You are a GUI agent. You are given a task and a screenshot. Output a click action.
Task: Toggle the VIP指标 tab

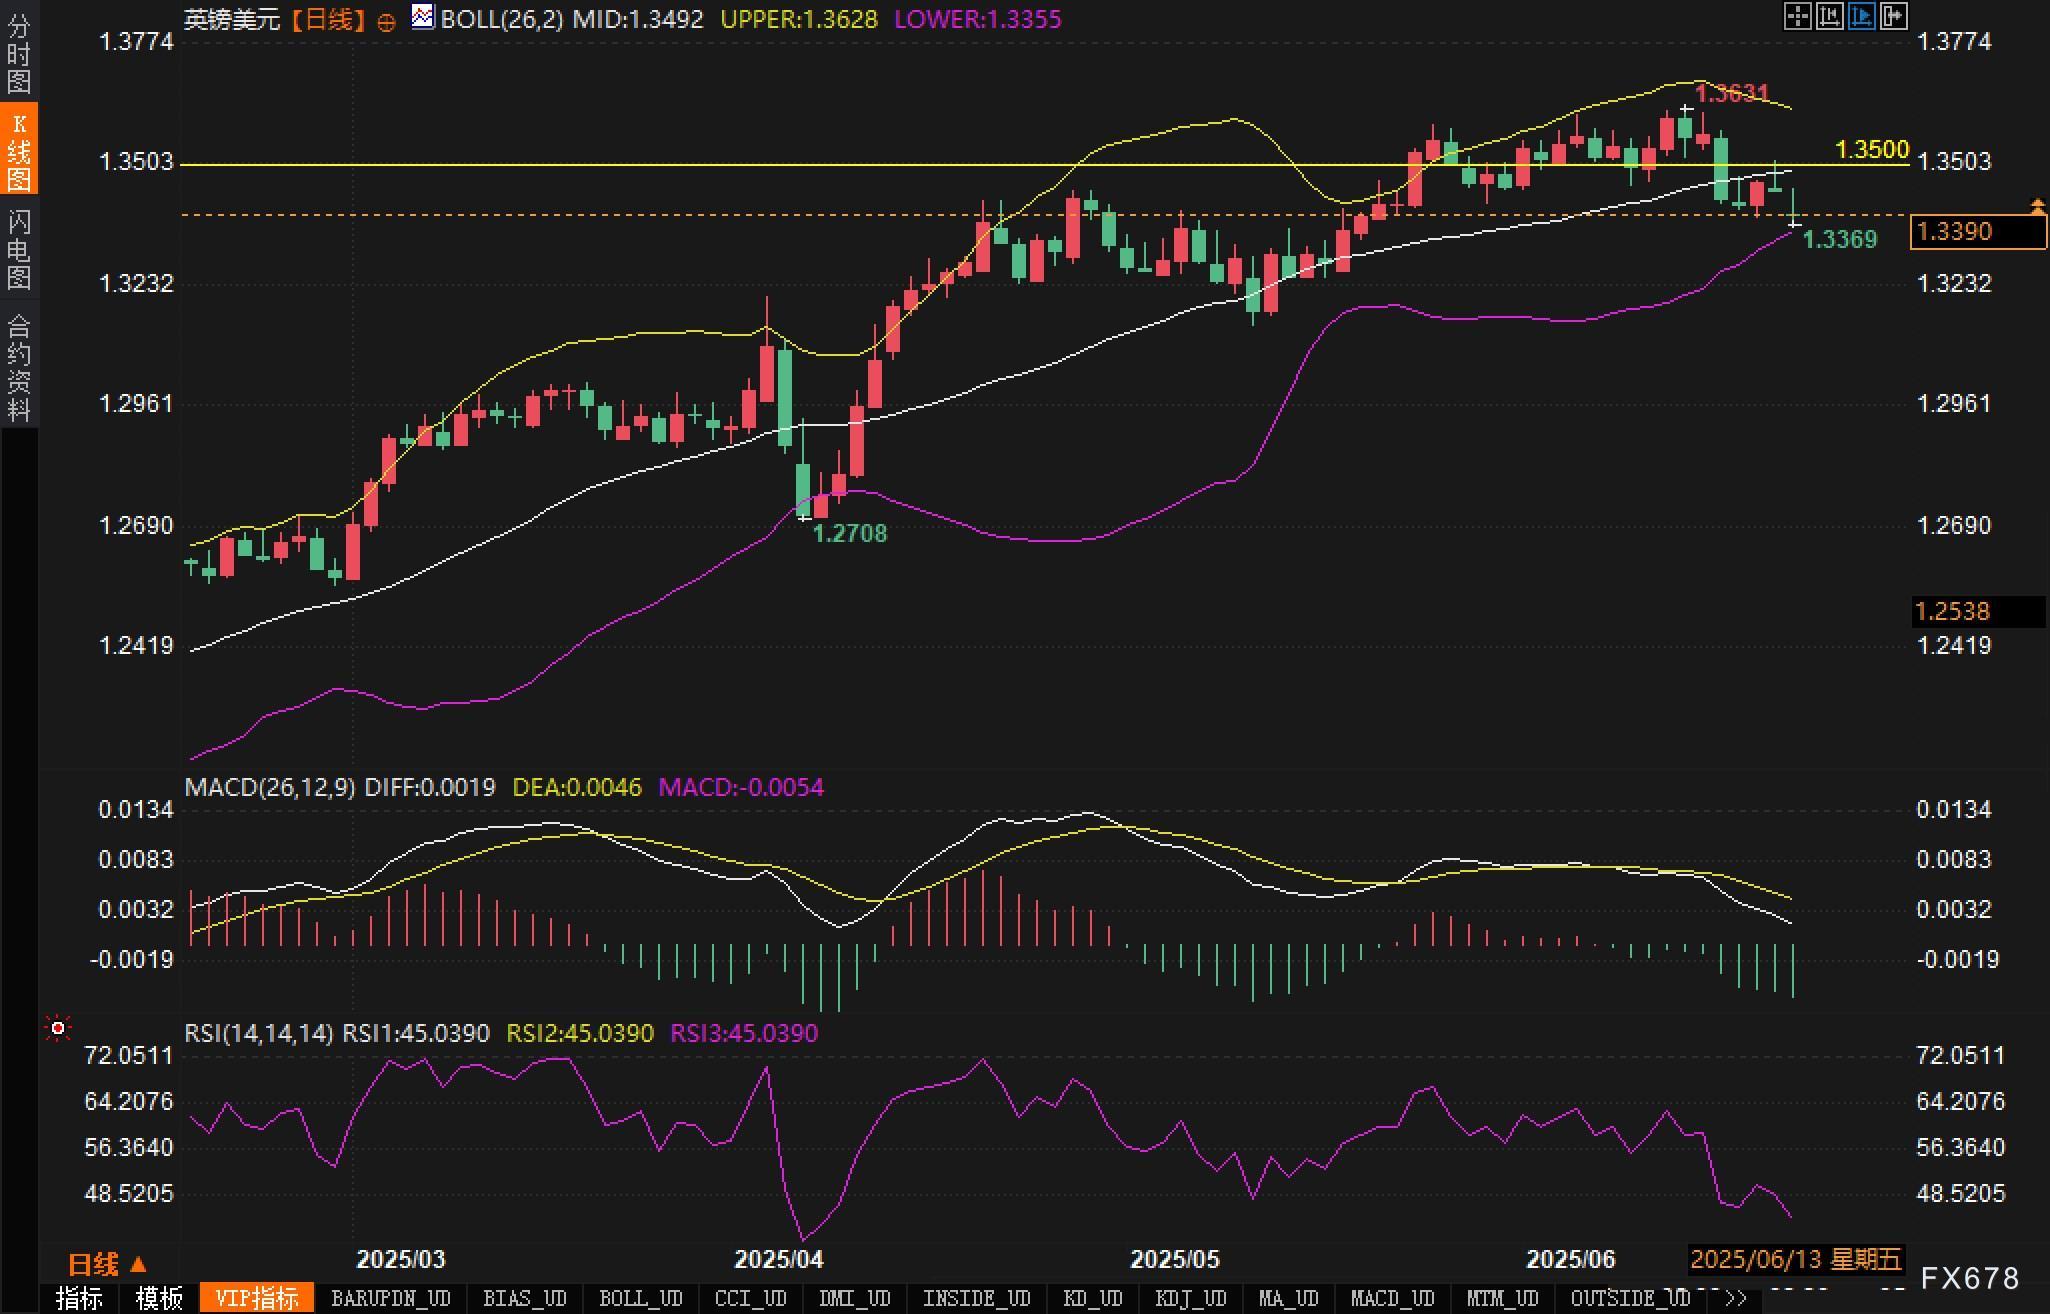[x=256, y=1299]
